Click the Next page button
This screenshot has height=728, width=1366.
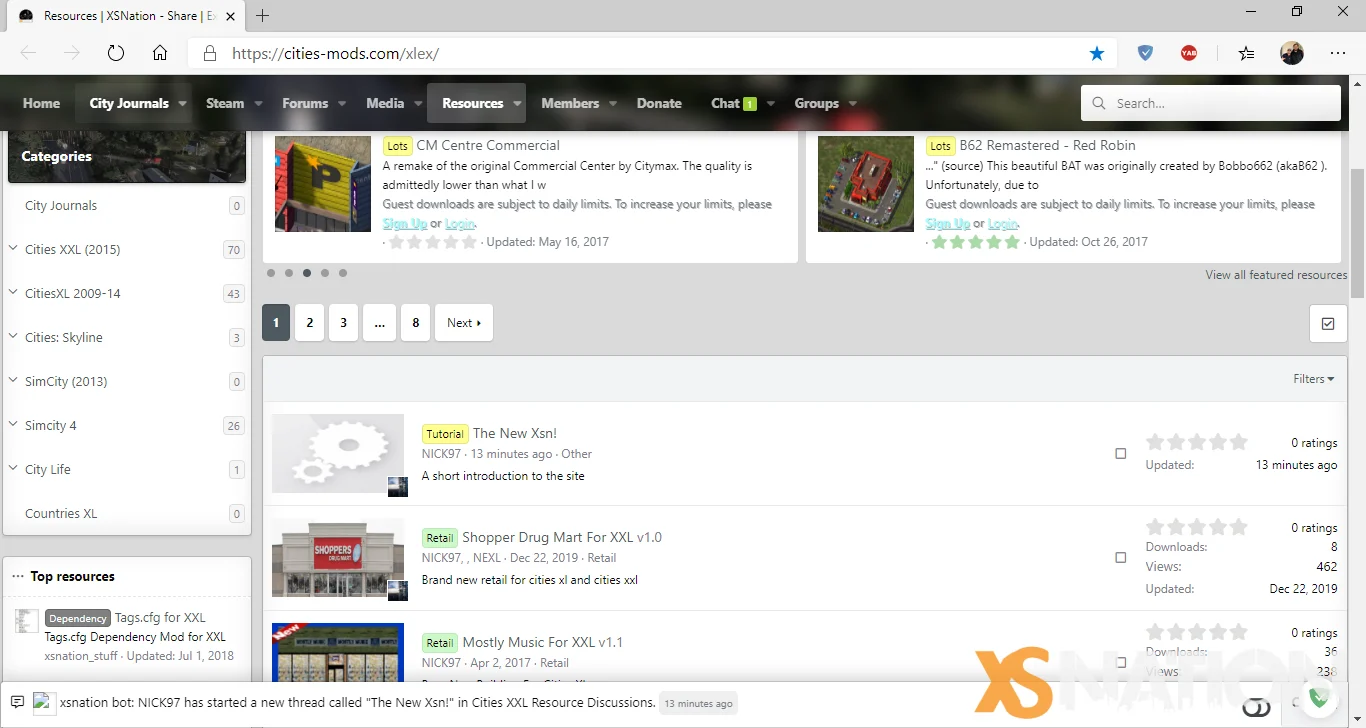tap(464, 323)
